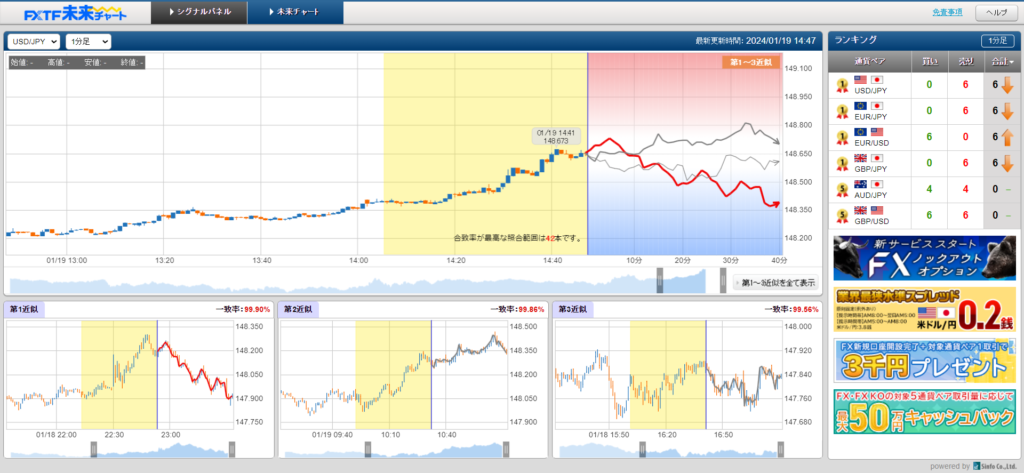Select AUD/JPY row in ranking
The height and width of the screenshot is (473, 1024).
922,189
